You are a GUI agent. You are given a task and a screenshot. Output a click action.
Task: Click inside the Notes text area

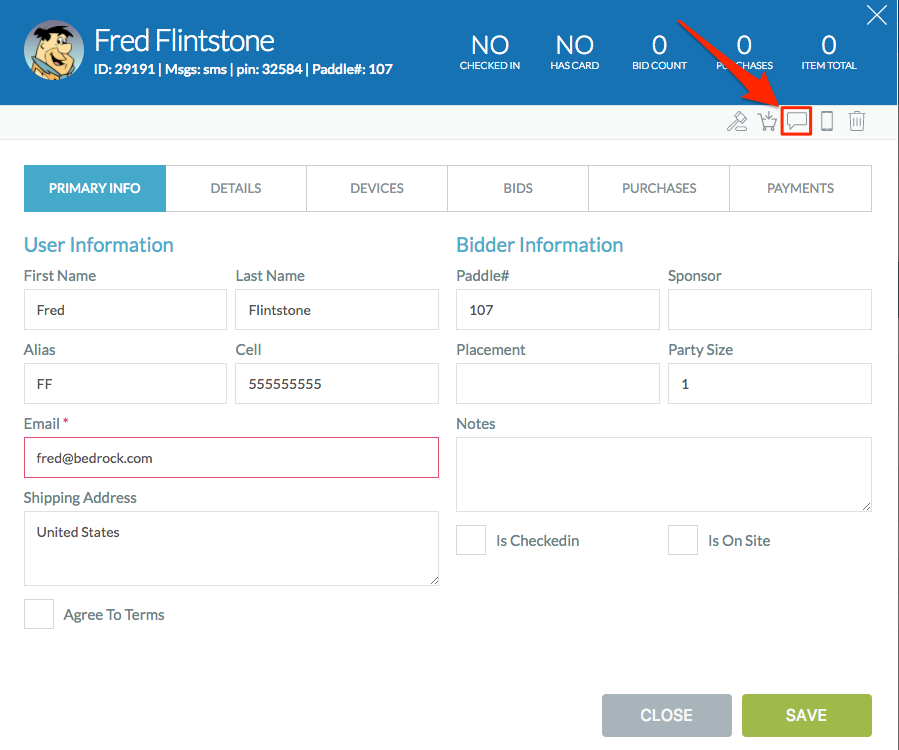(x=663, y=474)
